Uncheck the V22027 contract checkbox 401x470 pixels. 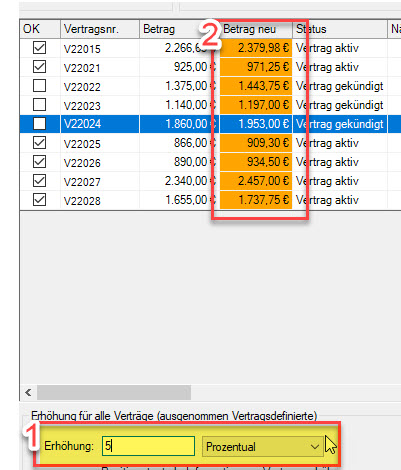coord(39,181)
